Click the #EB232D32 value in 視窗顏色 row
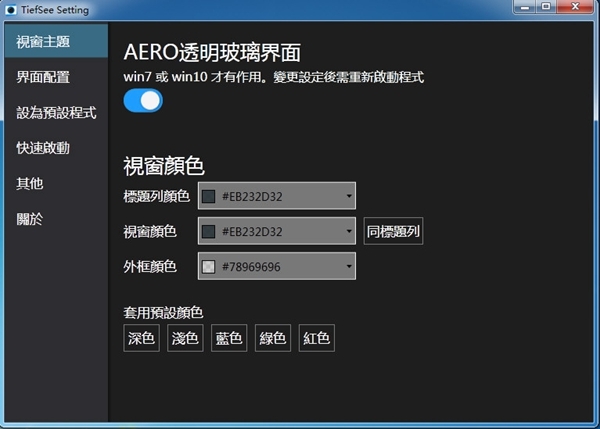600x429 pixels. (252, 232)
